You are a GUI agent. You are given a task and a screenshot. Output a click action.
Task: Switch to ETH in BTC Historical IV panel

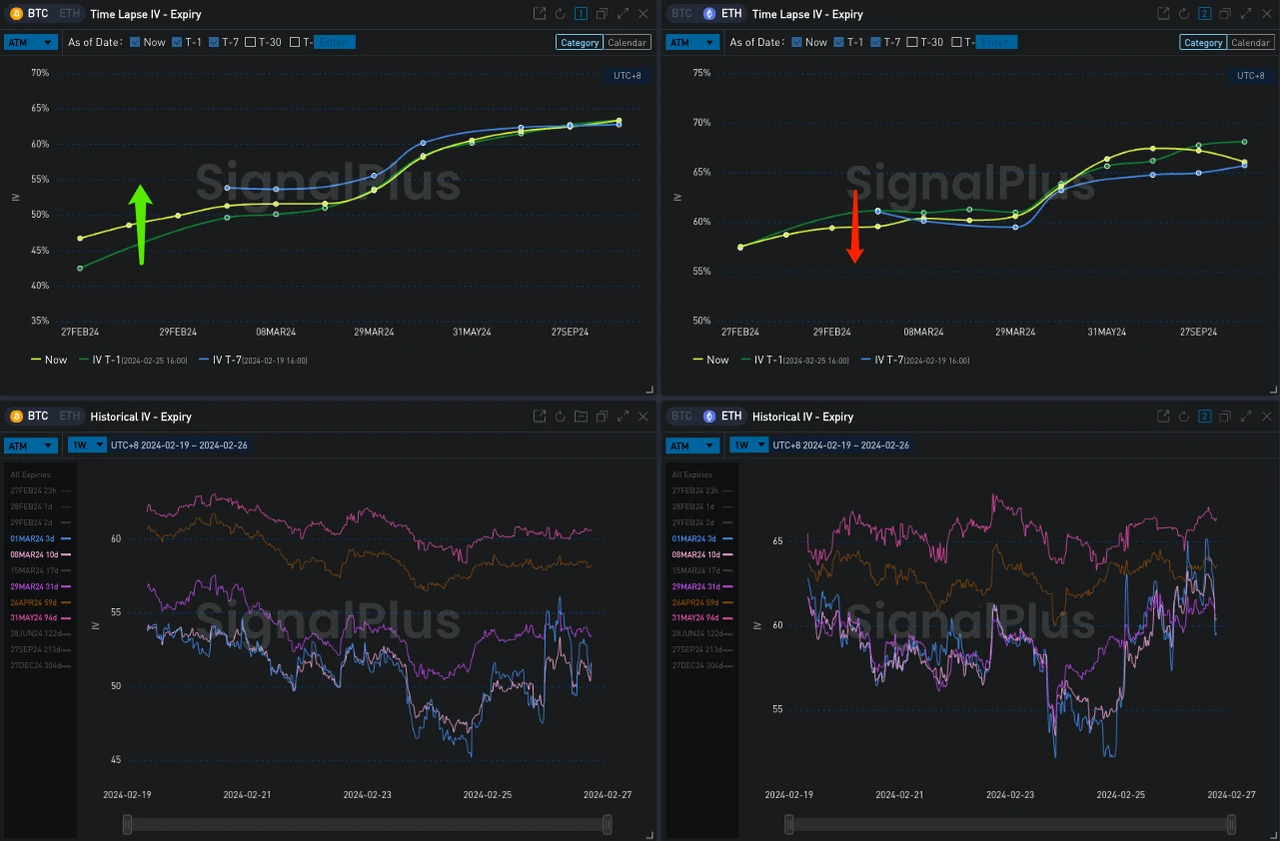click(68, 416)
